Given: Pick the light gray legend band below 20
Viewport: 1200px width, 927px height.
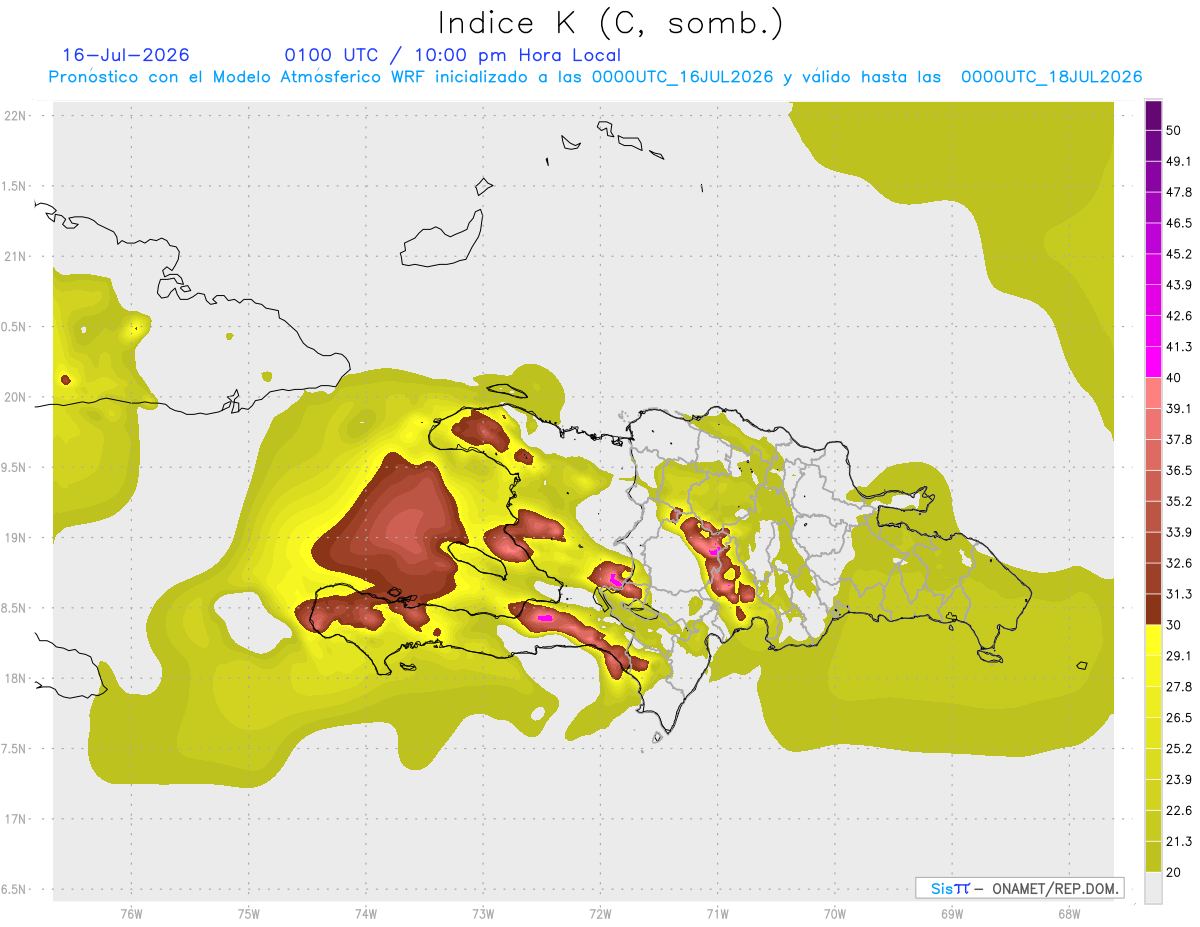Looking at the screenshot, I should pos(1153,887).
